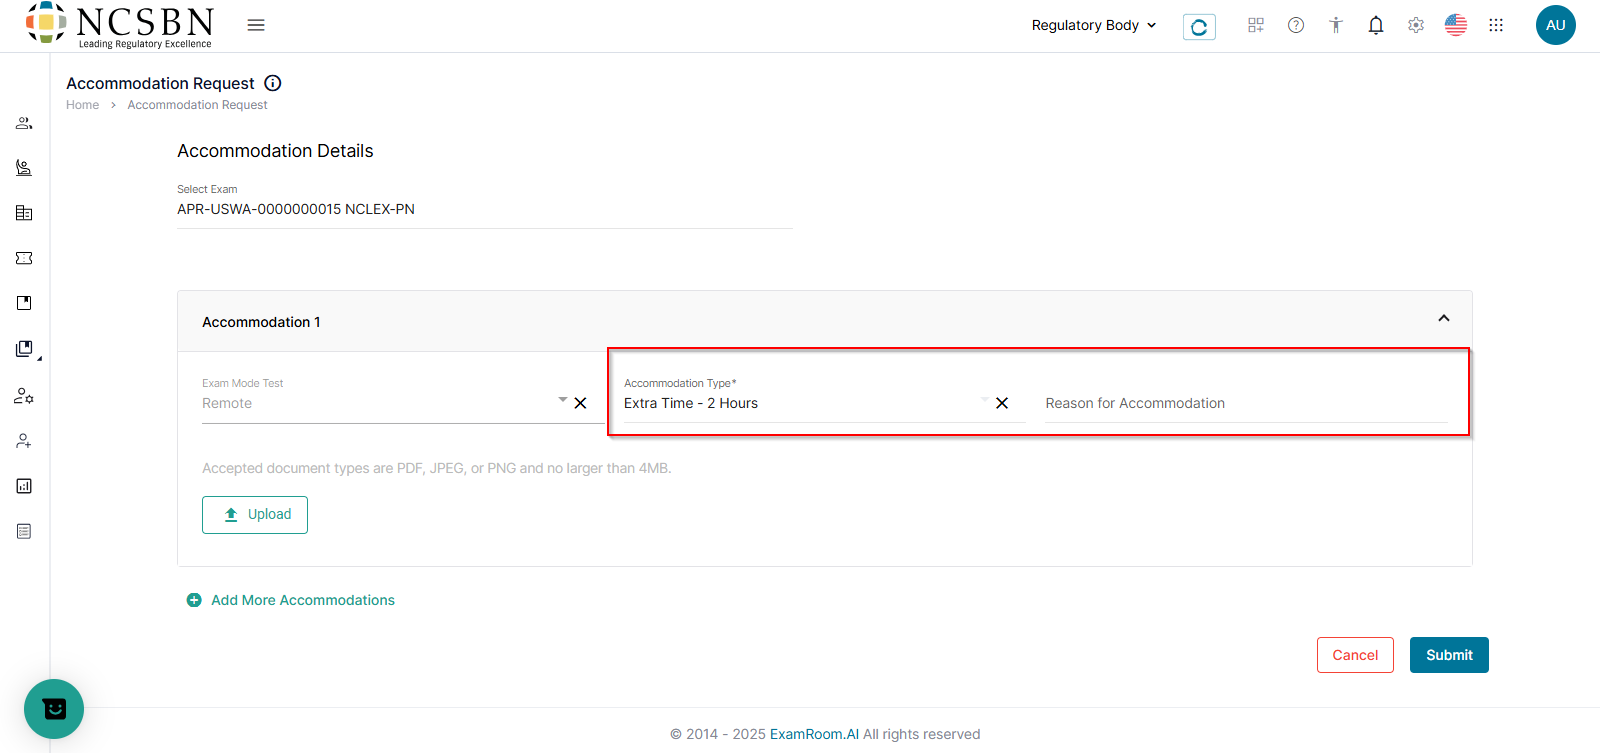Screen dimensions: 1600x753
Task: Open the chatbot assistant bubble
Action: (54, 709)
